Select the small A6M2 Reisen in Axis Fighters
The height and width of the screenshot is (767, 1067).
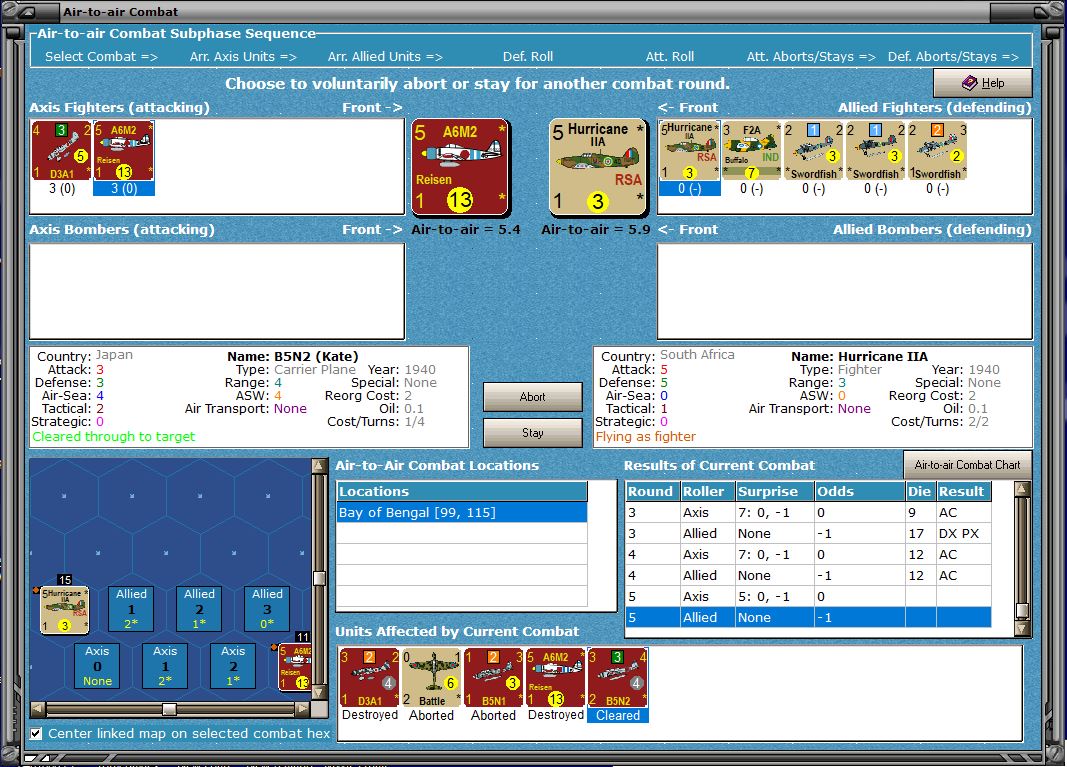(123, 150)
